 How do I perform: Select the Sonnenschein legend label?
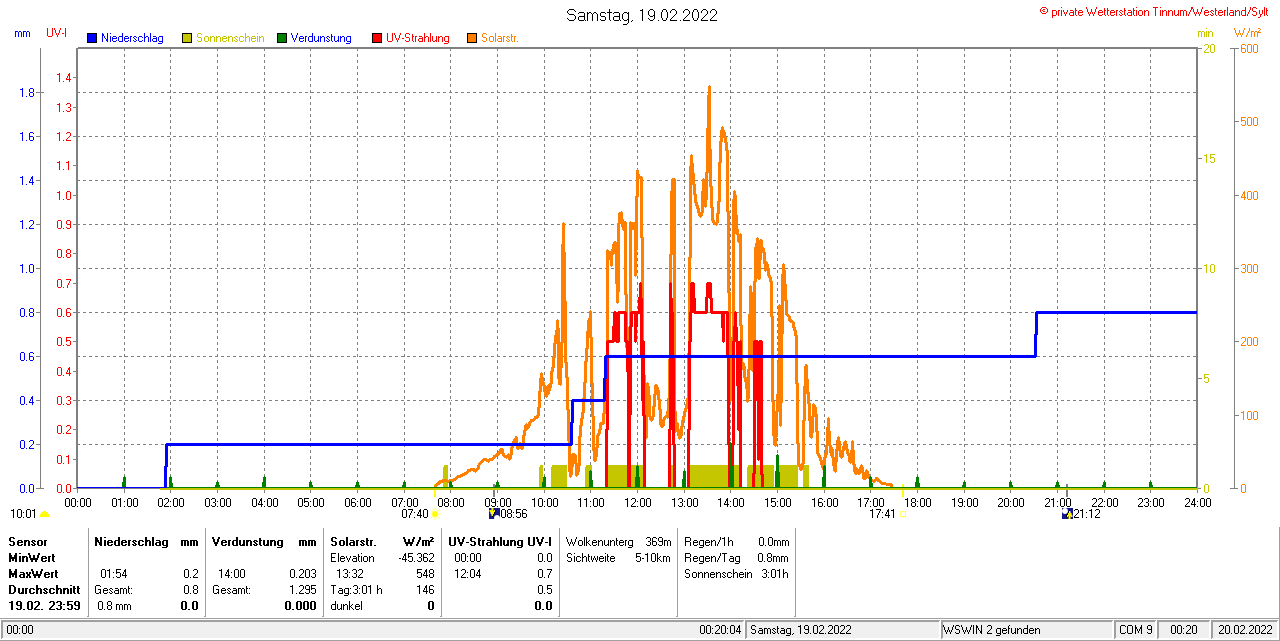tap(230, 38)
